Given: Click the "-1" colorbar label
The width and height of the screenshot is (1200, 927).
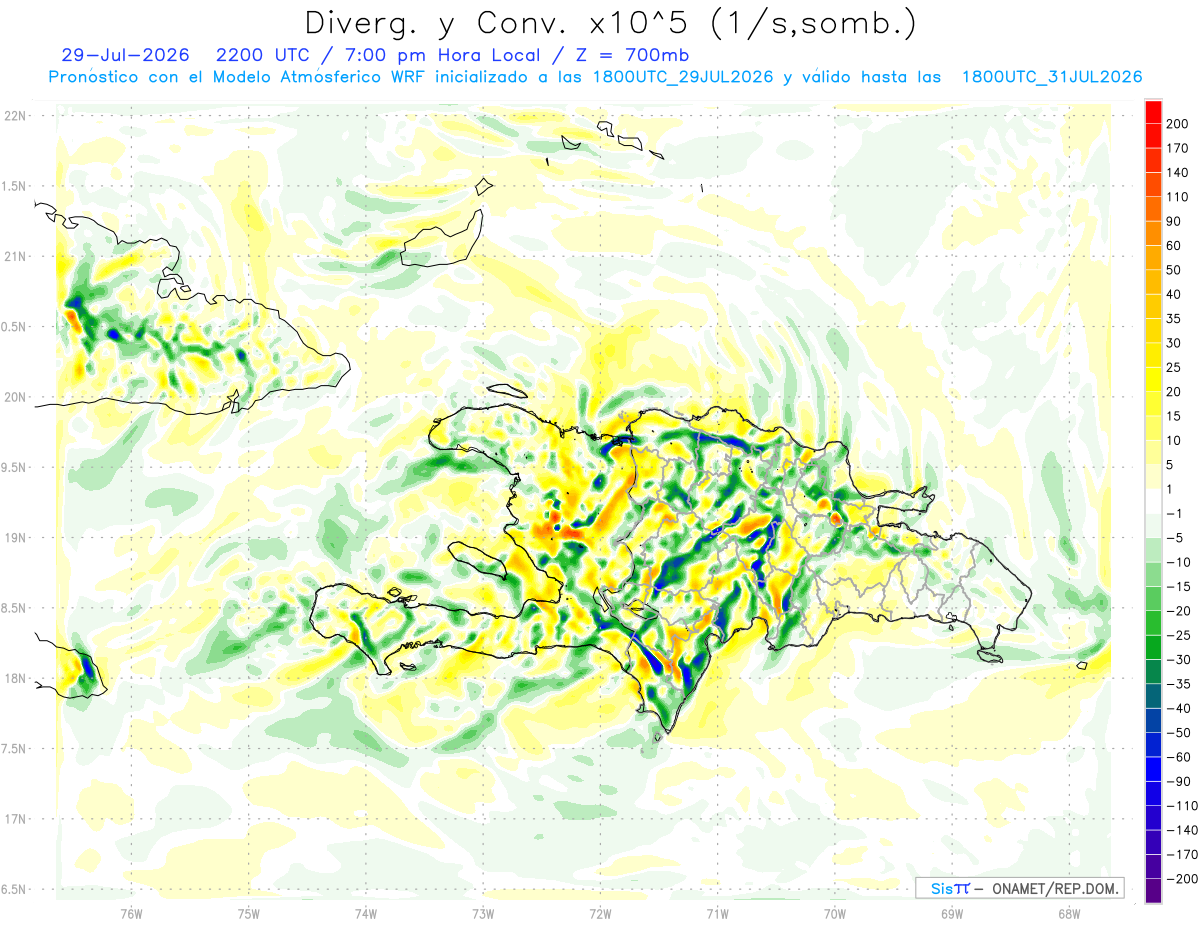Looking at the screenshot, I should coord(1175,513).
